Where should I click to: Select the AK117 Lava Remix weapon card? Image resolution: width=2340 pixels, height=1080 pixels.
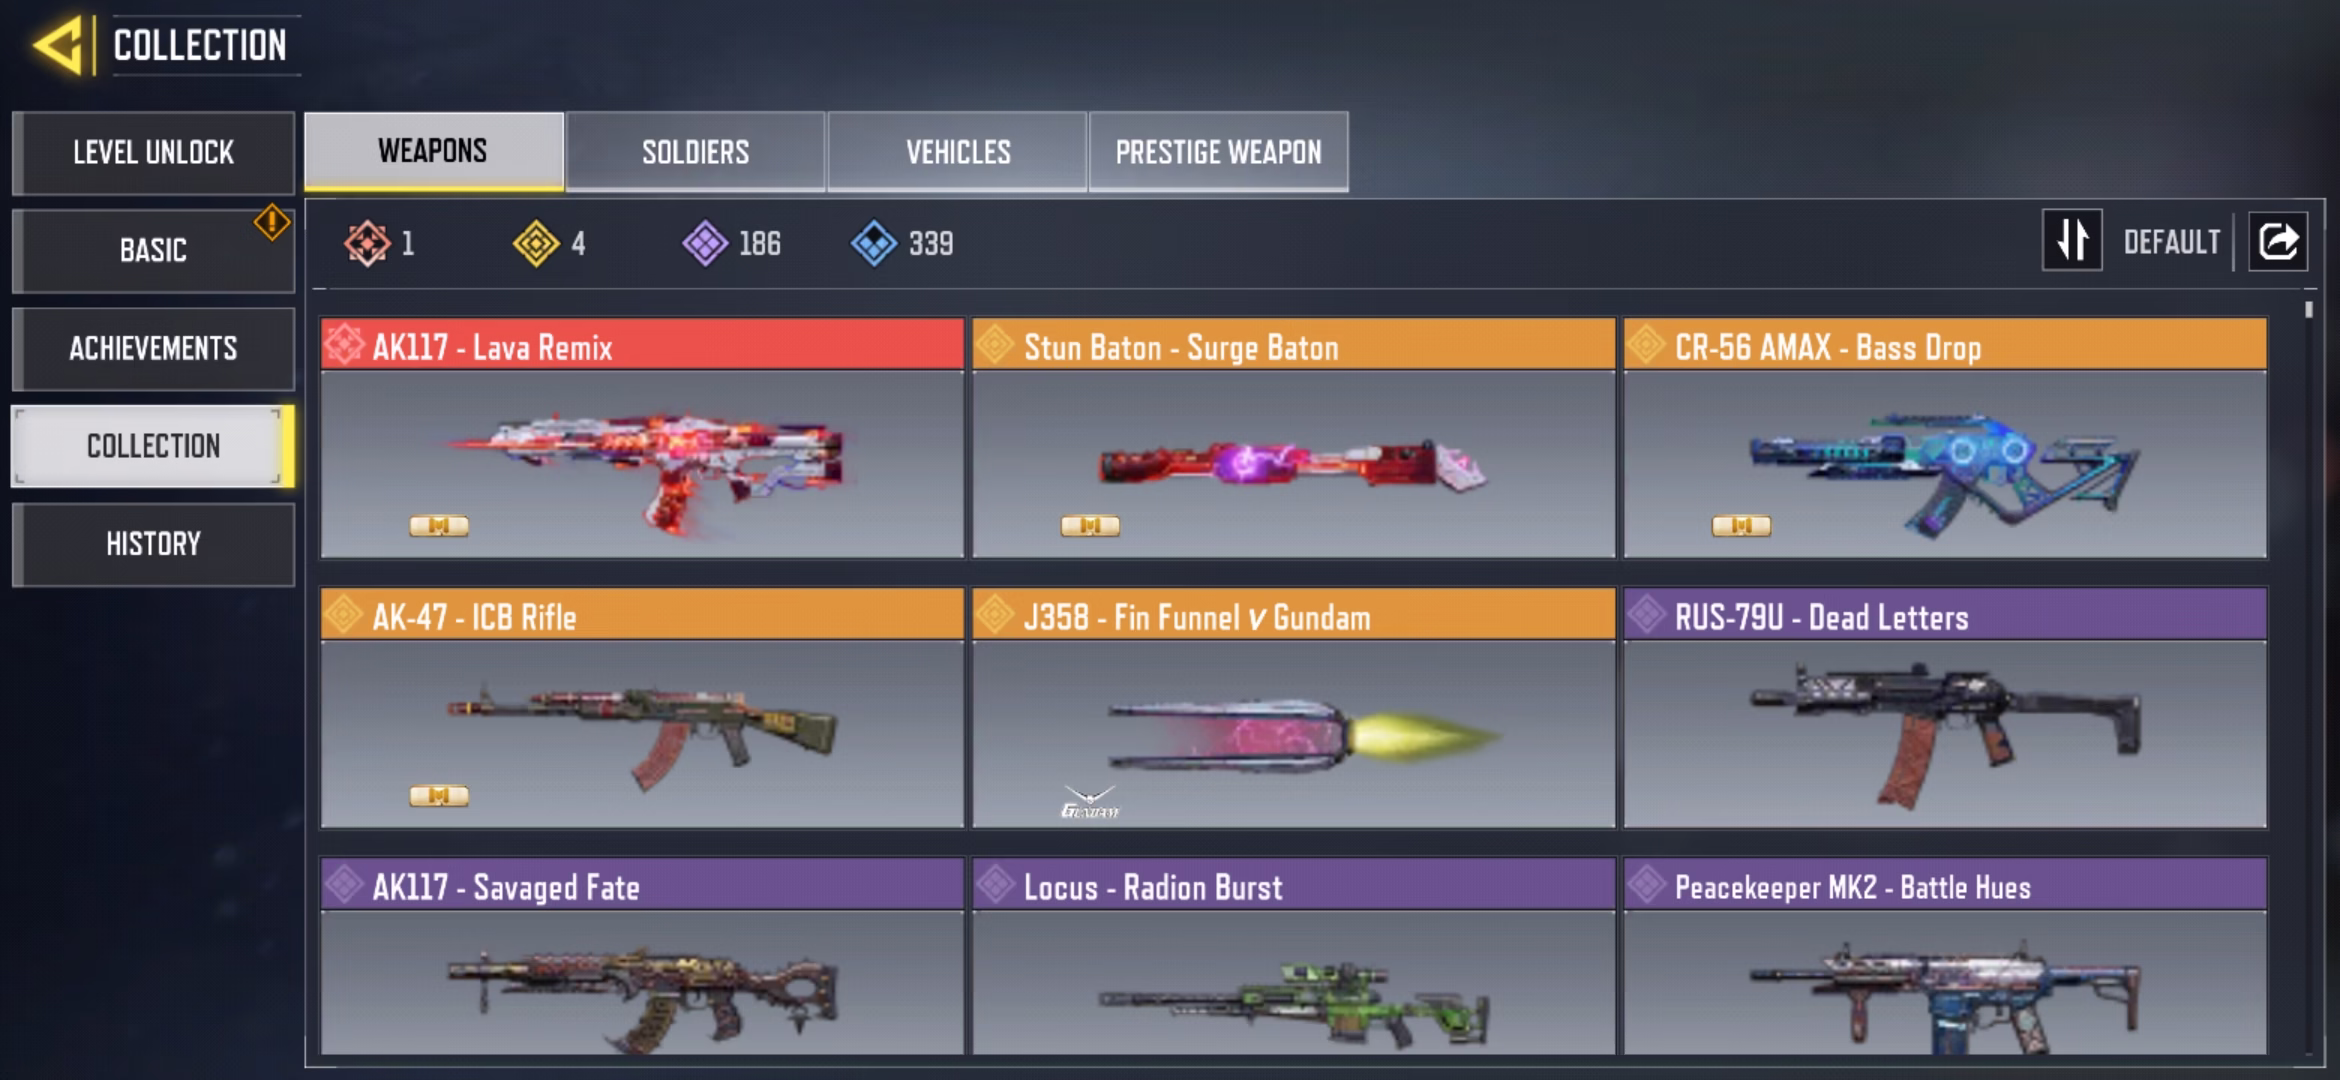click(x=642, y=438)
